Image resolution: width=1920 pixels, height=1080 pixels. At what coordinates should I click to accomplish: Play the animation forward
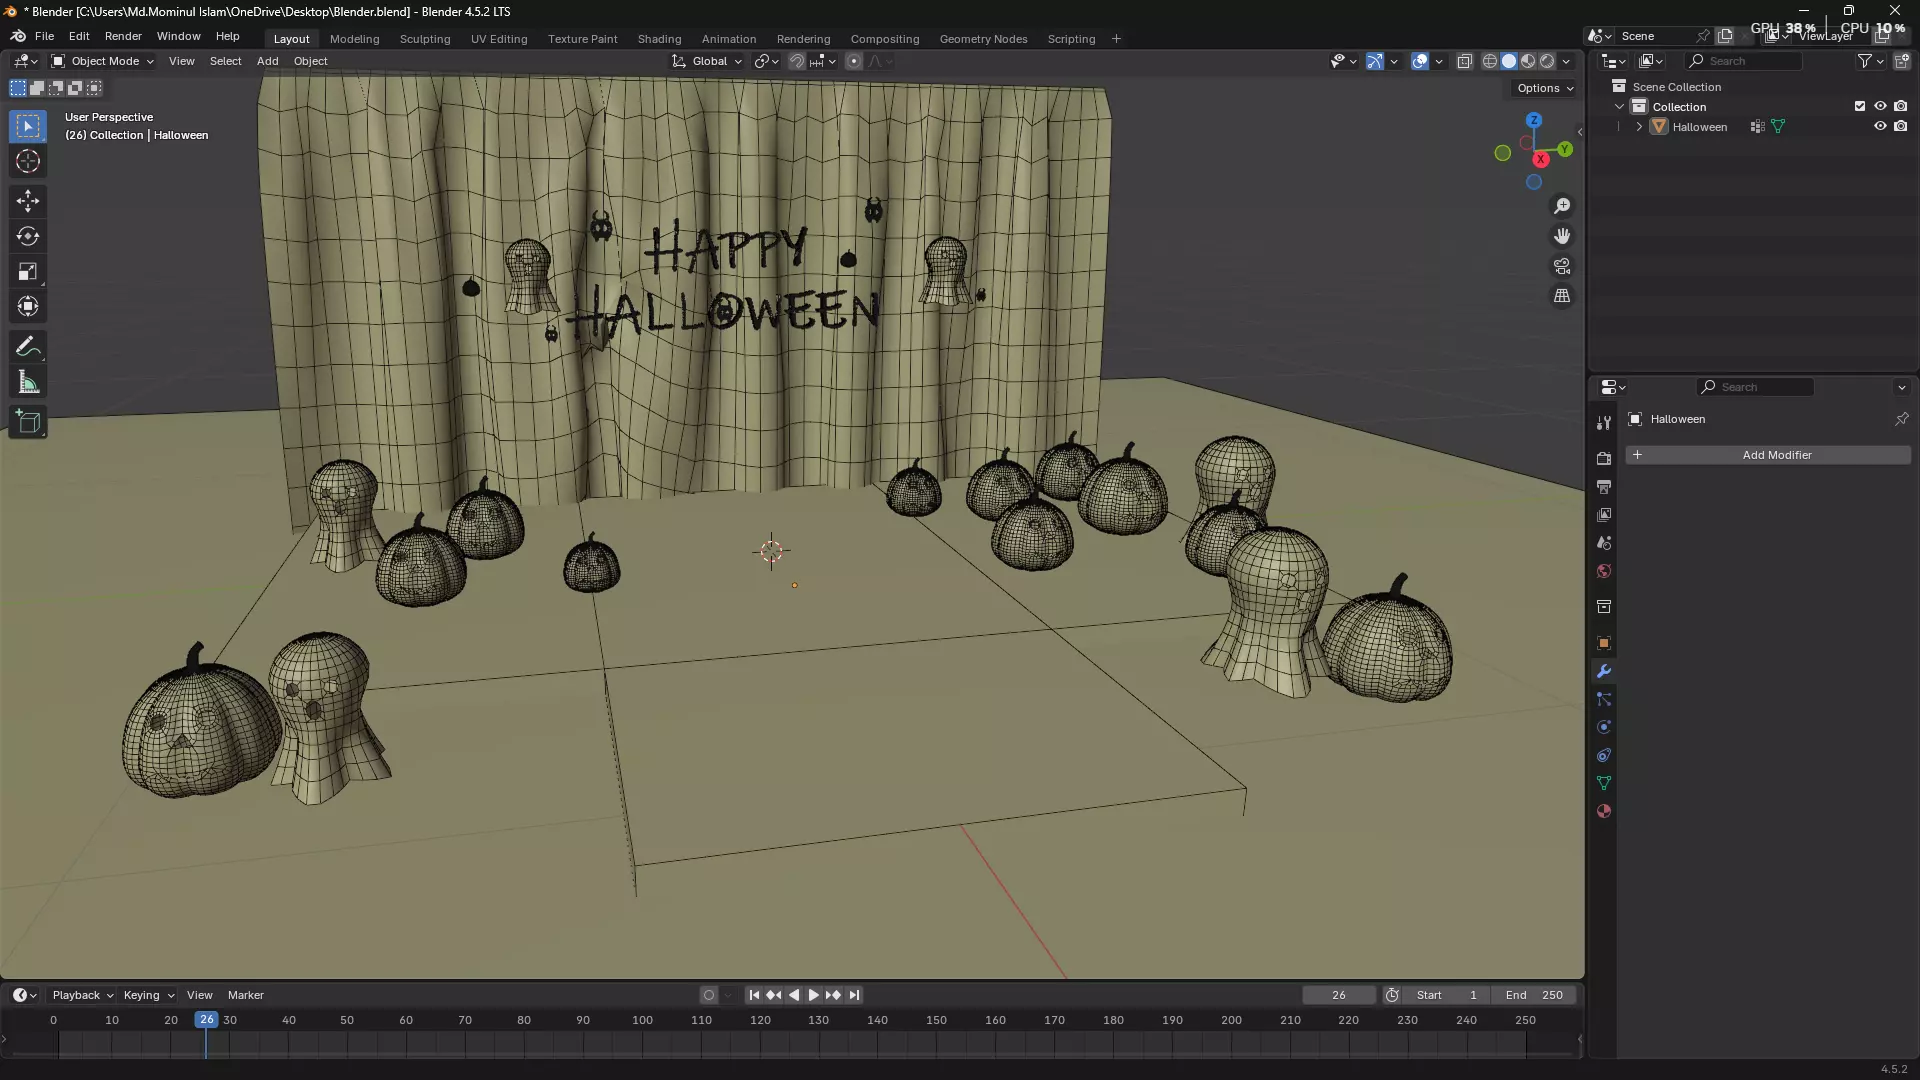point(813,995)
